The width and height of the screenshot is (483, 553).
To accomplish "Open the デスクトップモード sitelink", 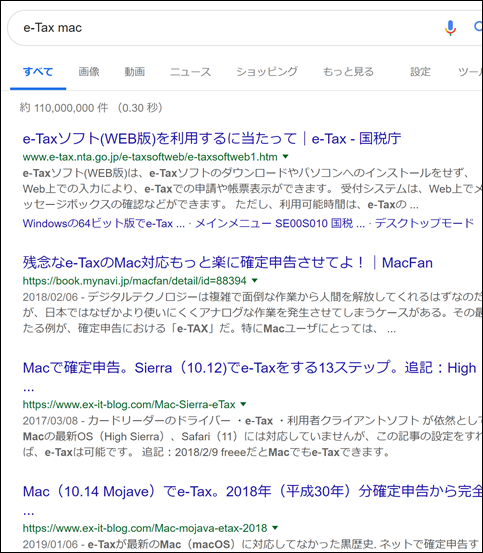I will tap(424, 223).
